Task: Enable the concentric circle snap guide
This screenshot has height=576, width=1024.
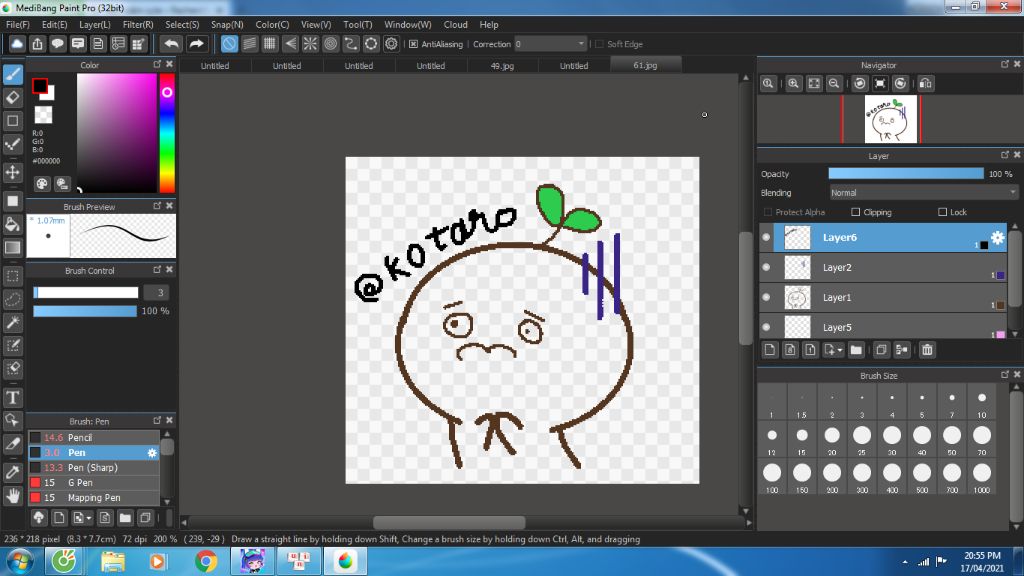Action: [330, 44]
